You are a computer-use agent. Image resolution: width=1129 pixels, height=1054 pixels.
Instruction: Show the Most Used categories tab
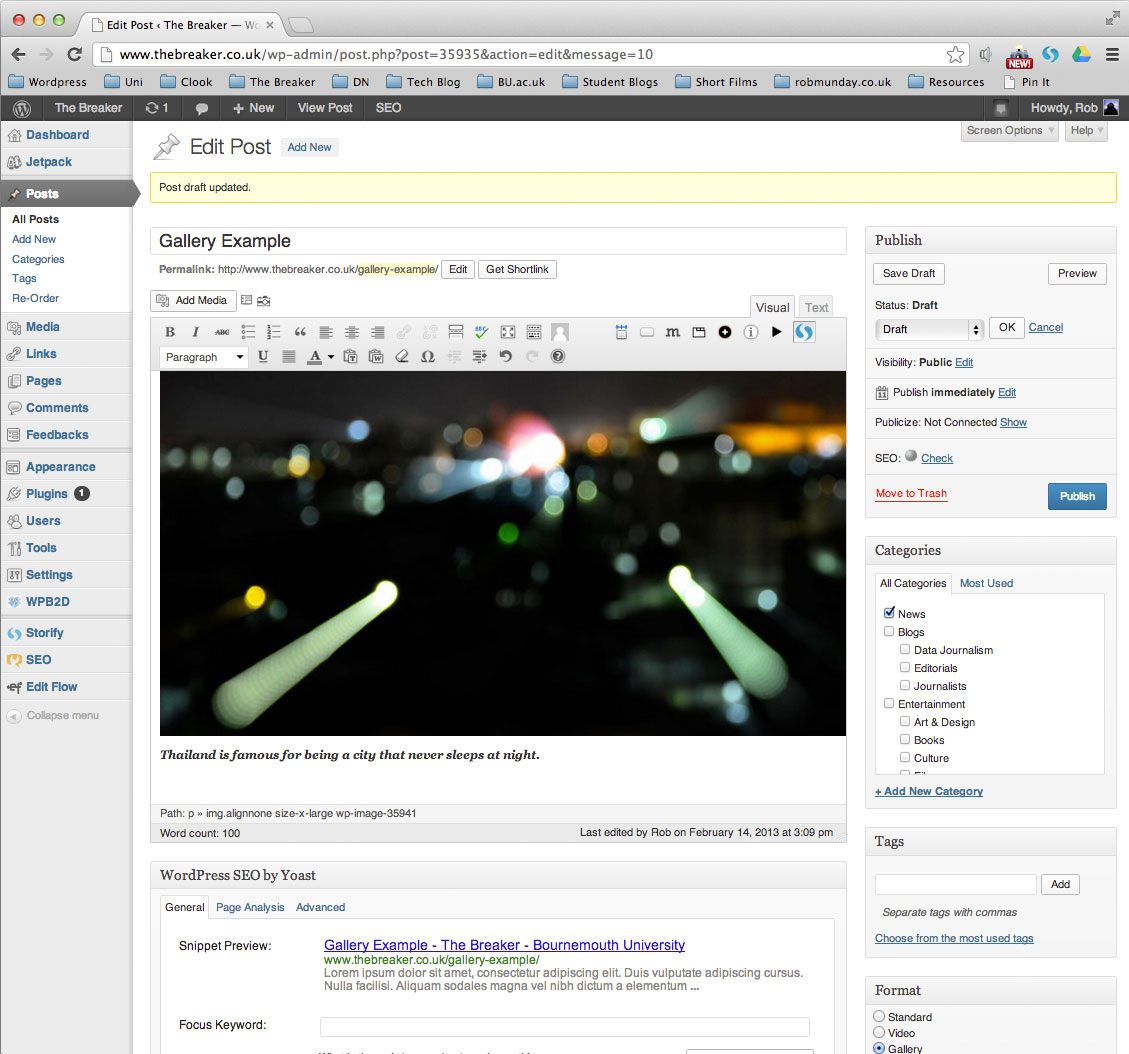[986, 583]
